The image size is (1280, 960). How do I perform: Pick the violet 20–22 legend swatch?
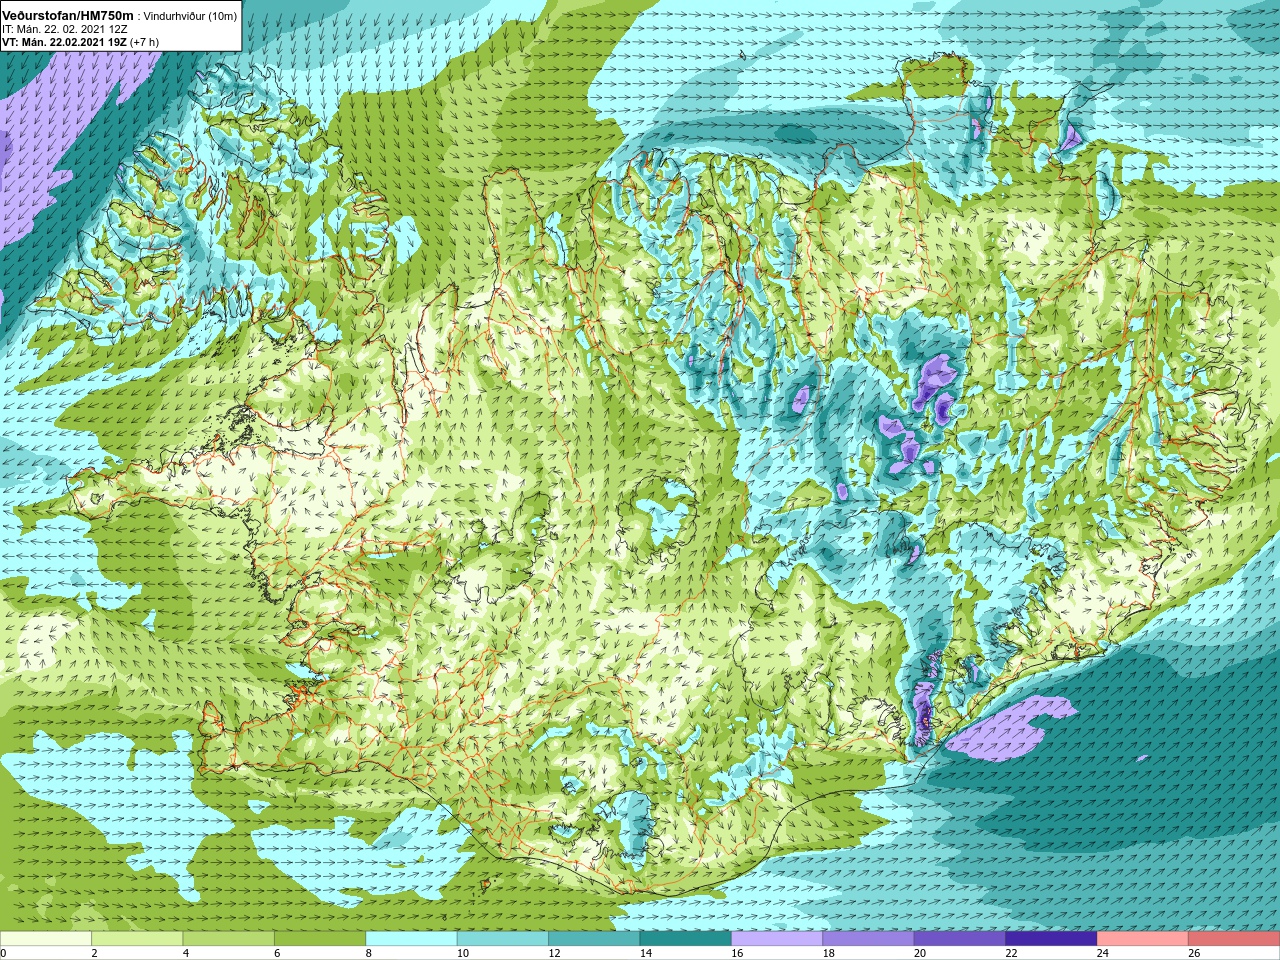960,939
